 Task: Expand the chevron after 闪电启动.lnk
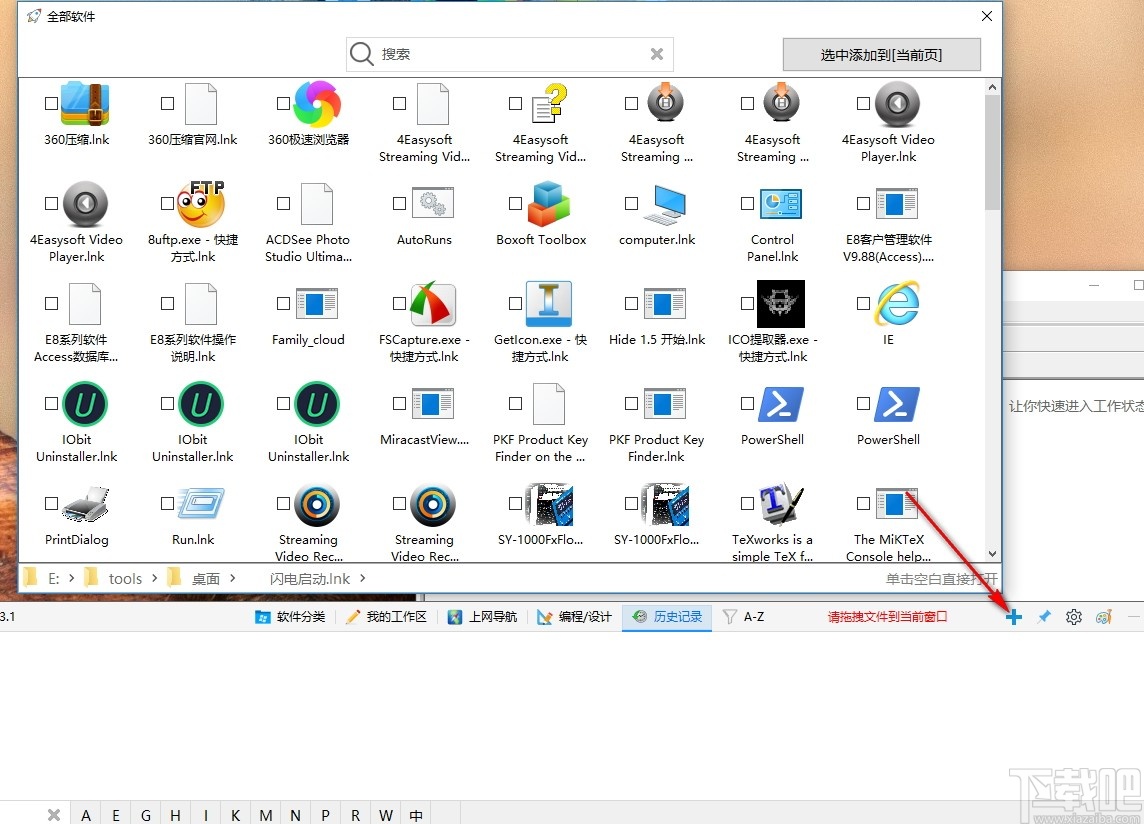363,578
